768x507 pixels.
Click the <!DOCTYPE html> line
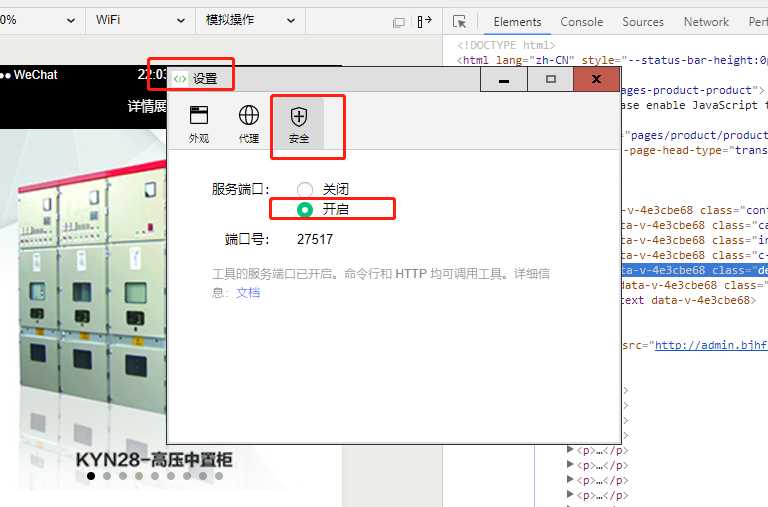pos(506,45)
